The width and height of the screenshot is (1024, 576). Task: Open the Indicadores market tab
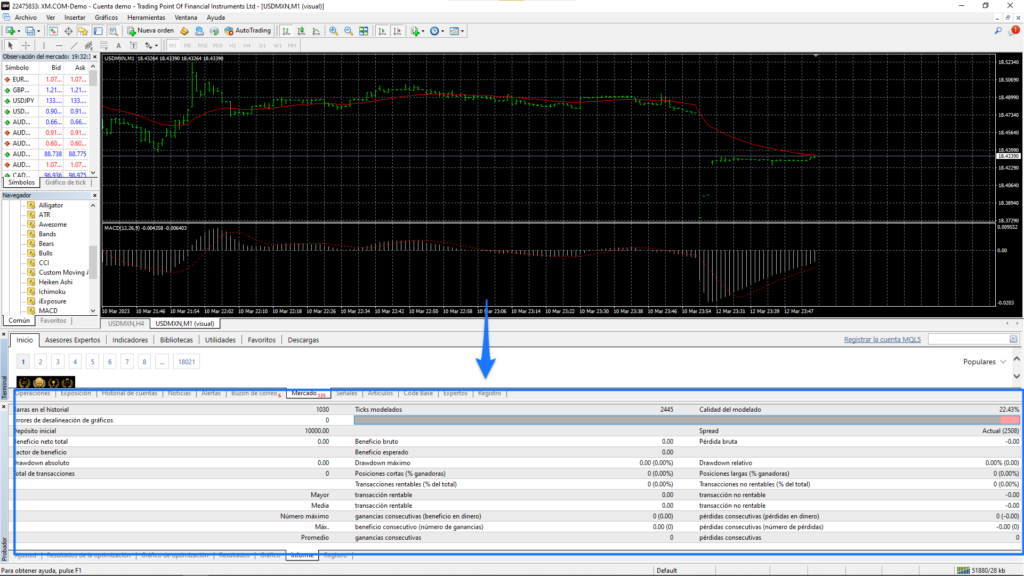click(130, 340)
